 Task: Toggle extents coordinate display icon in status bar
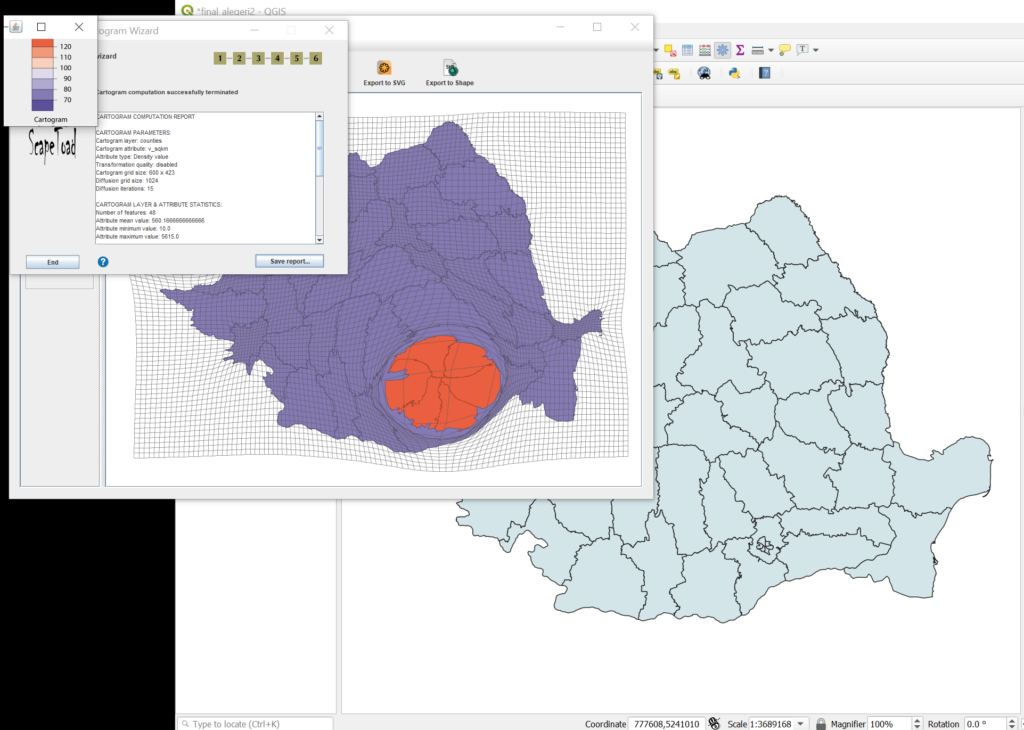[x=714, y=723]
